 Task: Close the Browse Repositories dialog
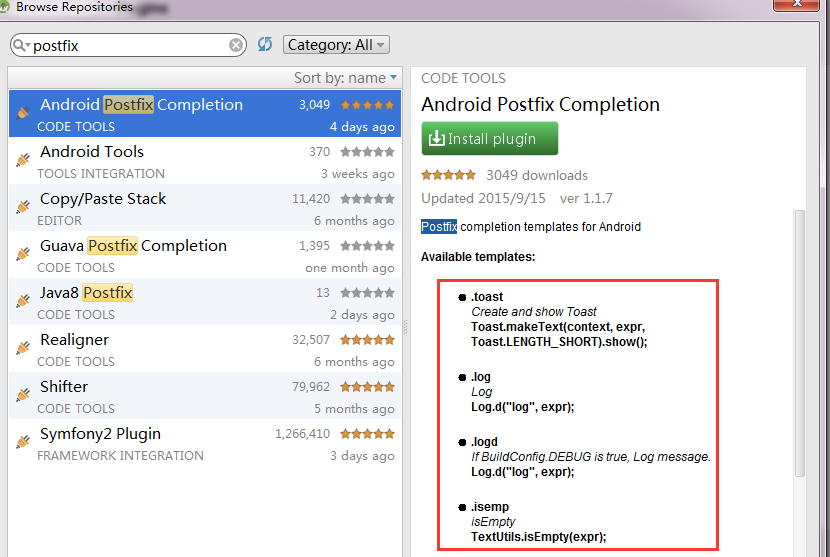pos(796,4)
